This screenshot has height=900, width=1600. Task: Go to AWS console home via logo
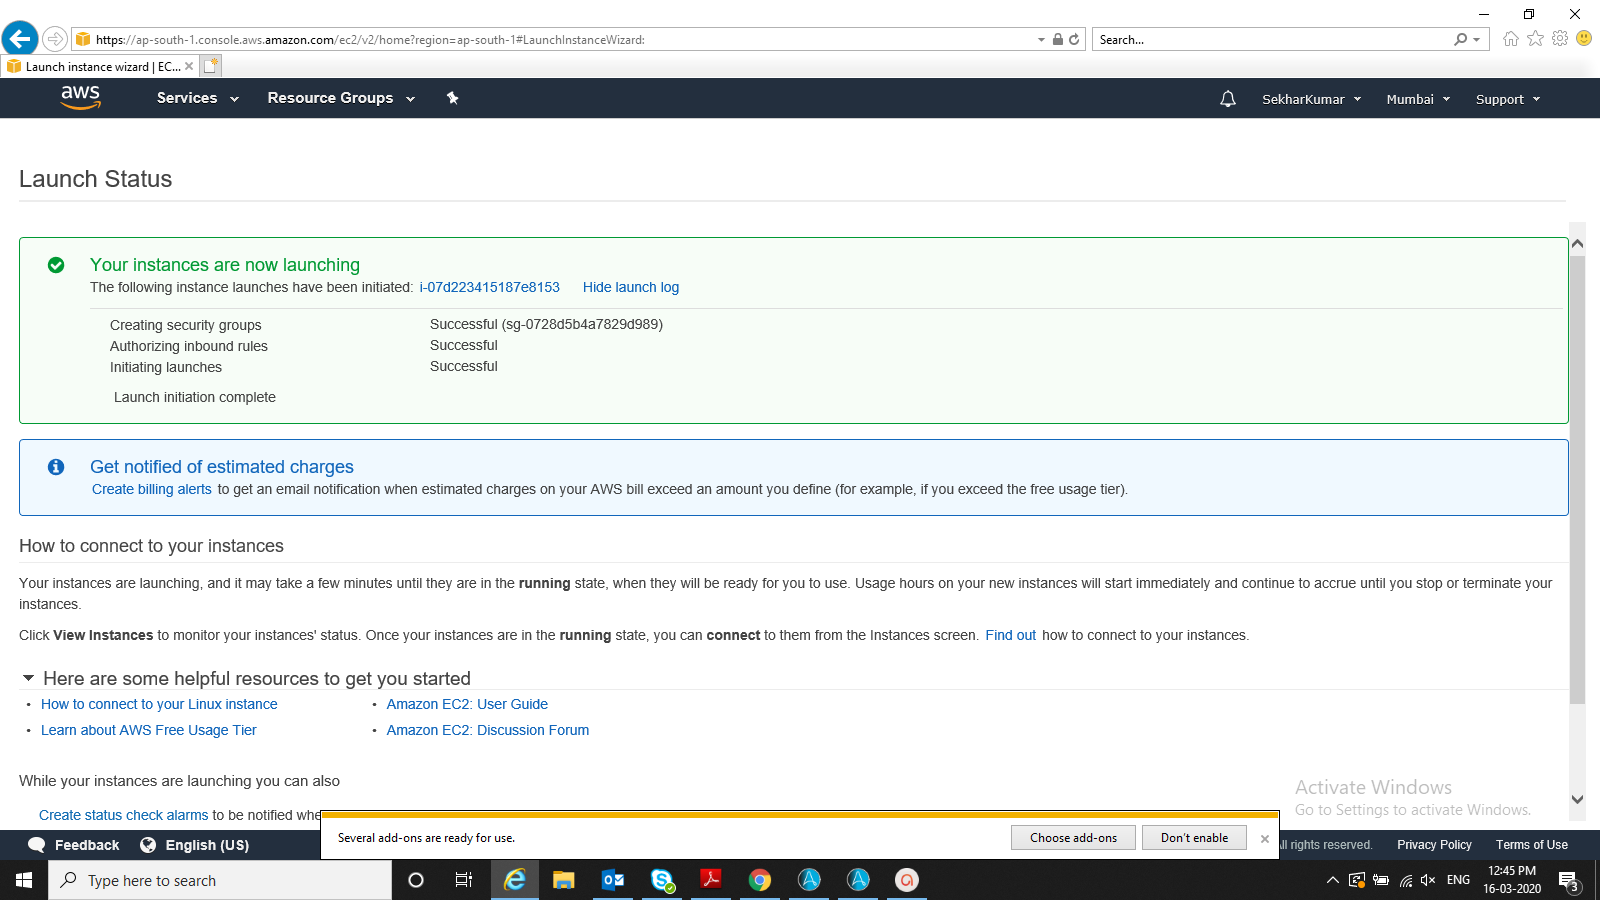[80, 97]
